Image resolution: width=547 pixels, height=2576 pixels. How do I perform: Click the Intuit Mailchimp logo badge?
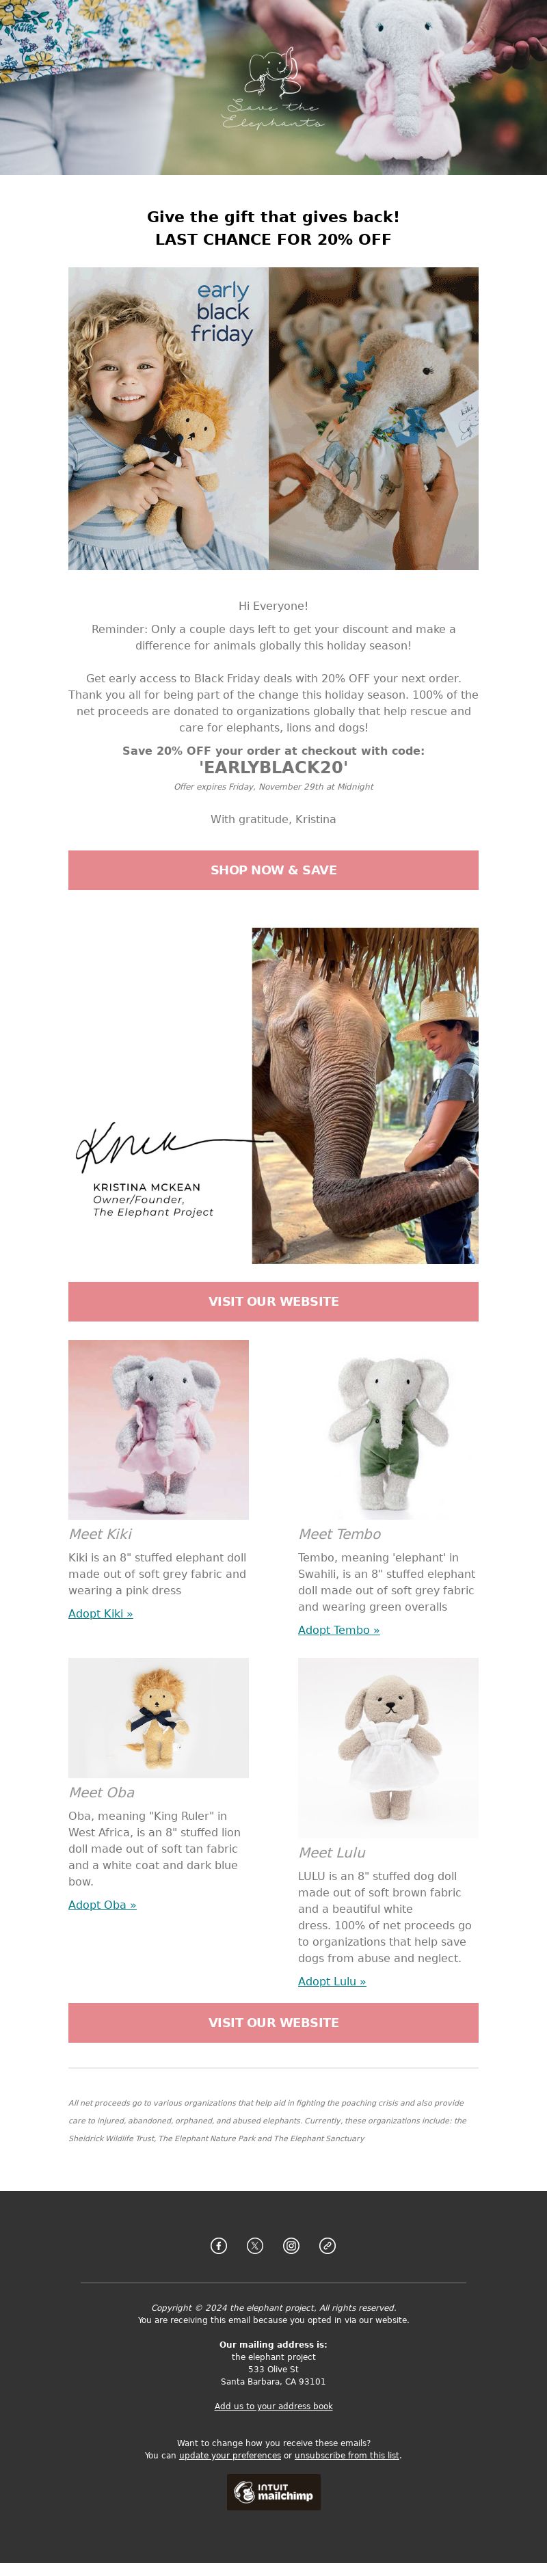[273, 2491]
